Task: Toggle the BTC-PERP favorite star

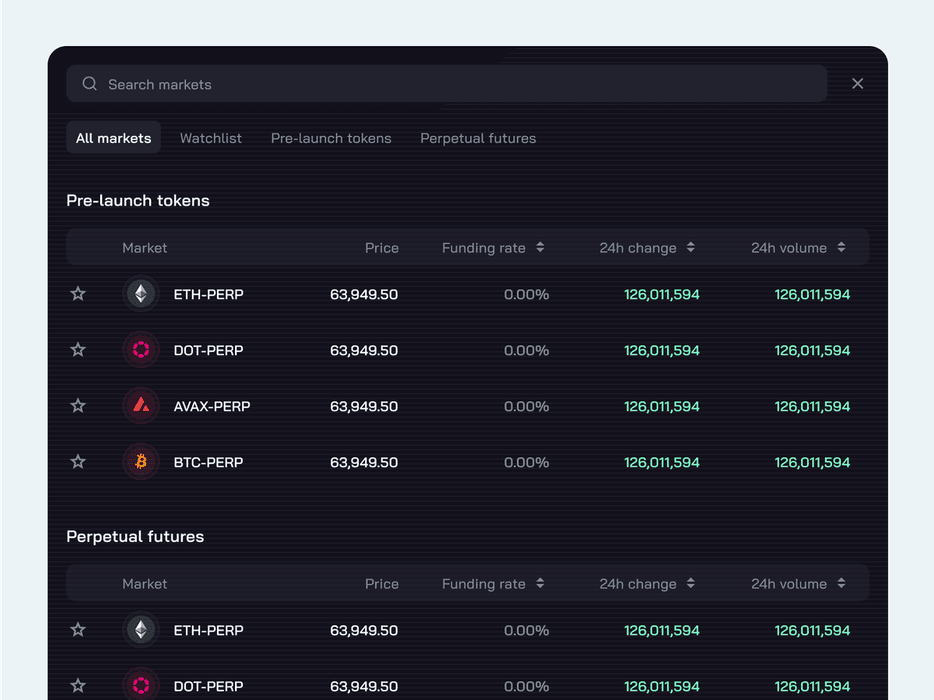Action: pyautogui.click(x=78, y=462)
